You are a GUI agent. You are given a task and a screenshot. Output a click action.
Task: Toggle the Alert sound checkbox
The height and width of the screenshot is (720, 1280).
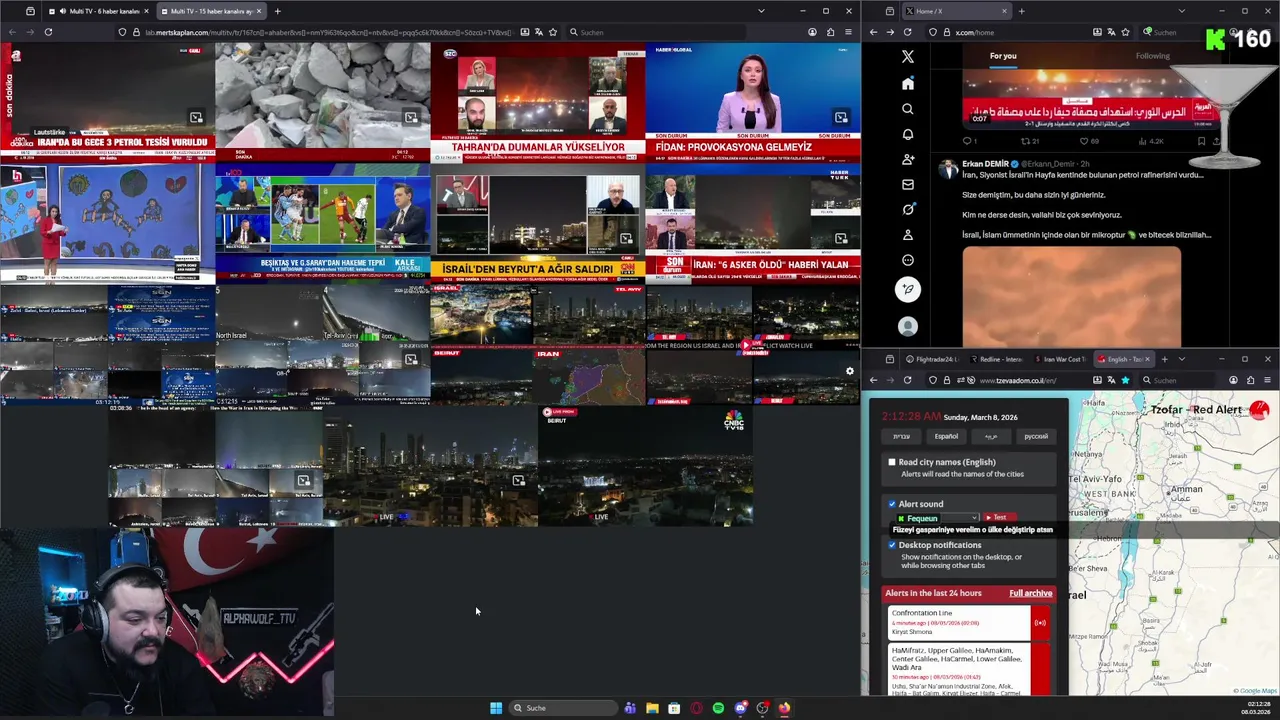[892, 504]
